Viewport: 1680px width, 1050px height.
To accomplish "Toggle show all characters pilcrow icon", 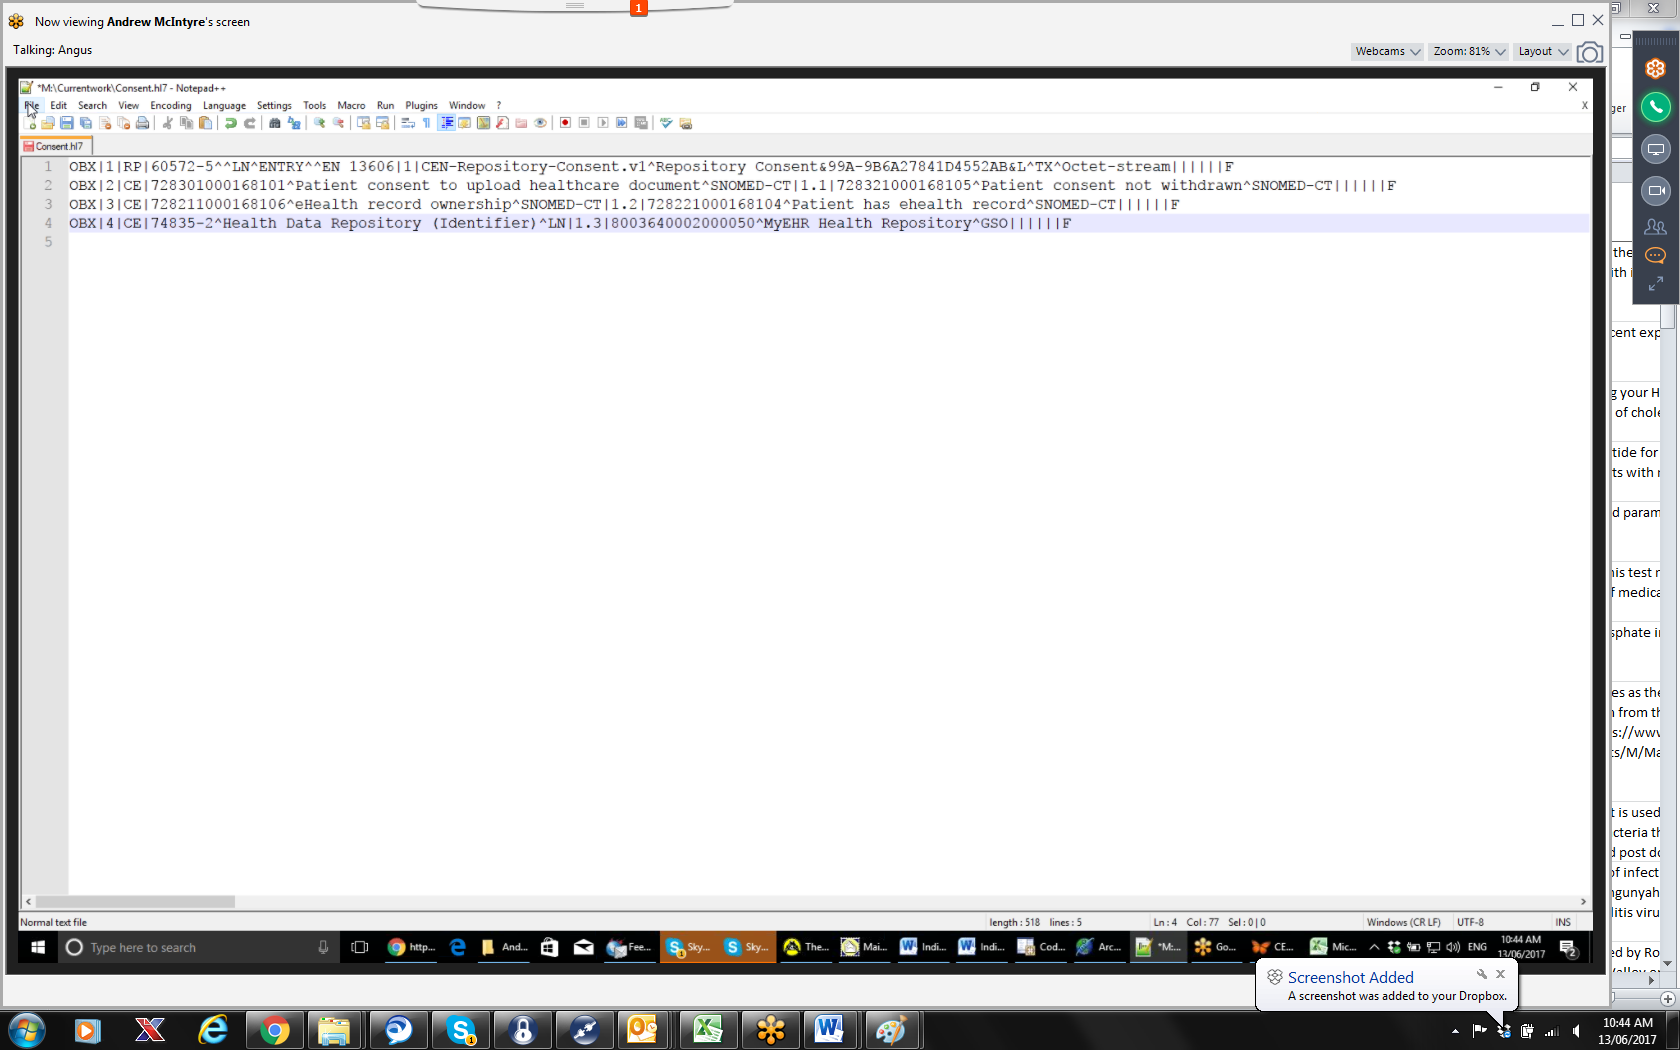I will [426, 123].
